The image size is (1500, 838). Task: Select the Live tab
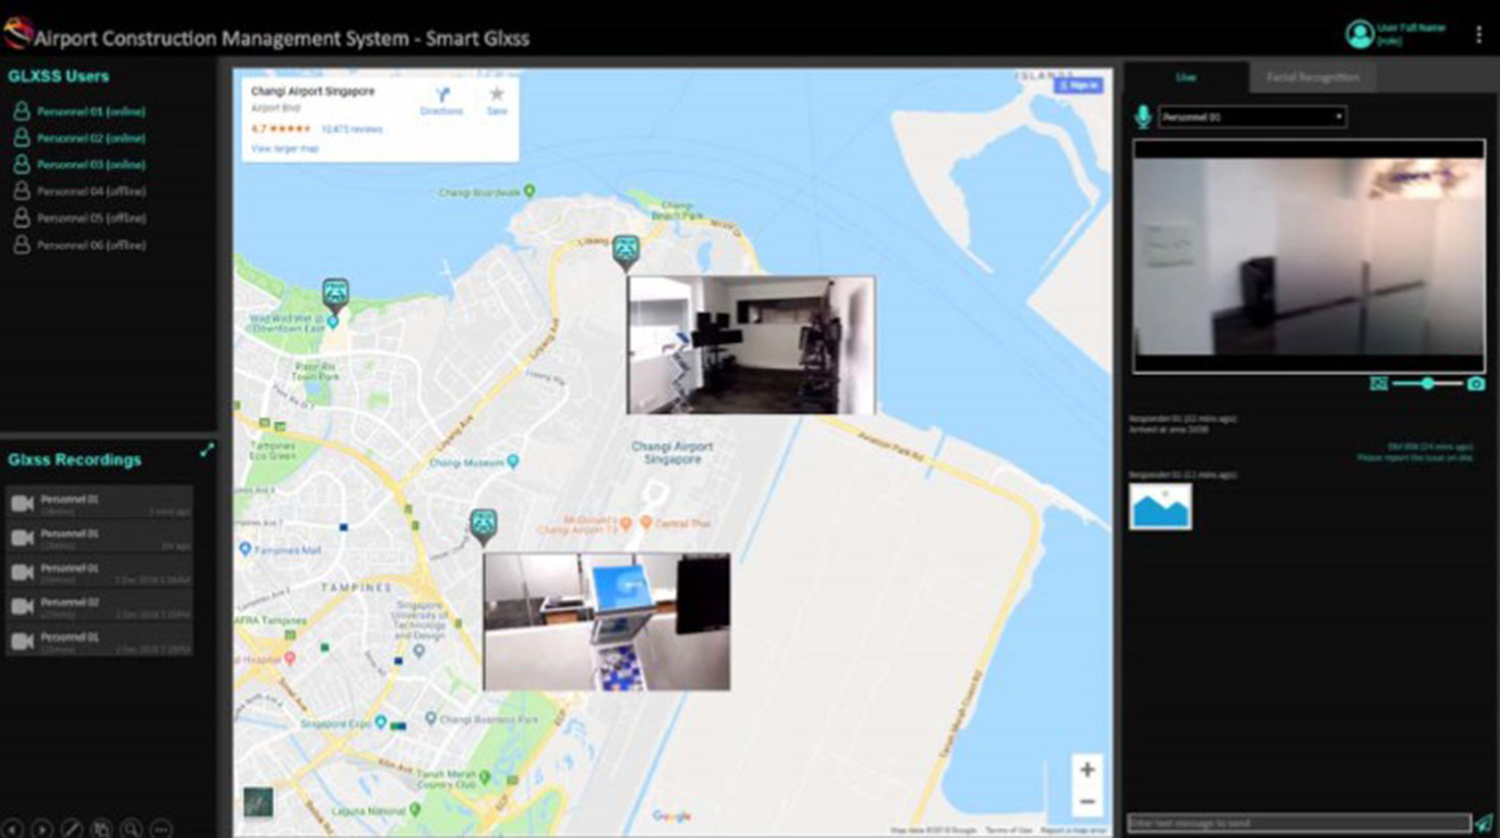(1186, 77)
